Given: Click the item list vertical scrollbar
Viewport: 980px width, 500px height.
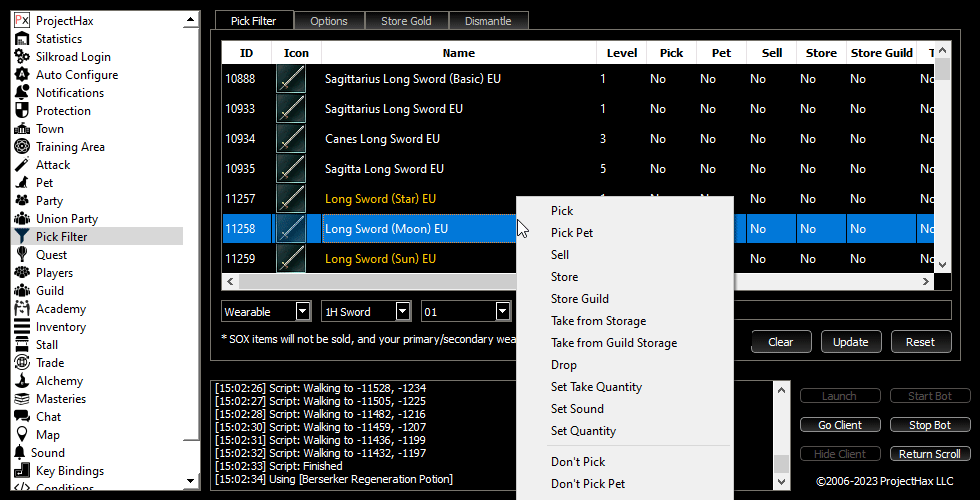Looking at the screenshot, I should coord(942,160).
